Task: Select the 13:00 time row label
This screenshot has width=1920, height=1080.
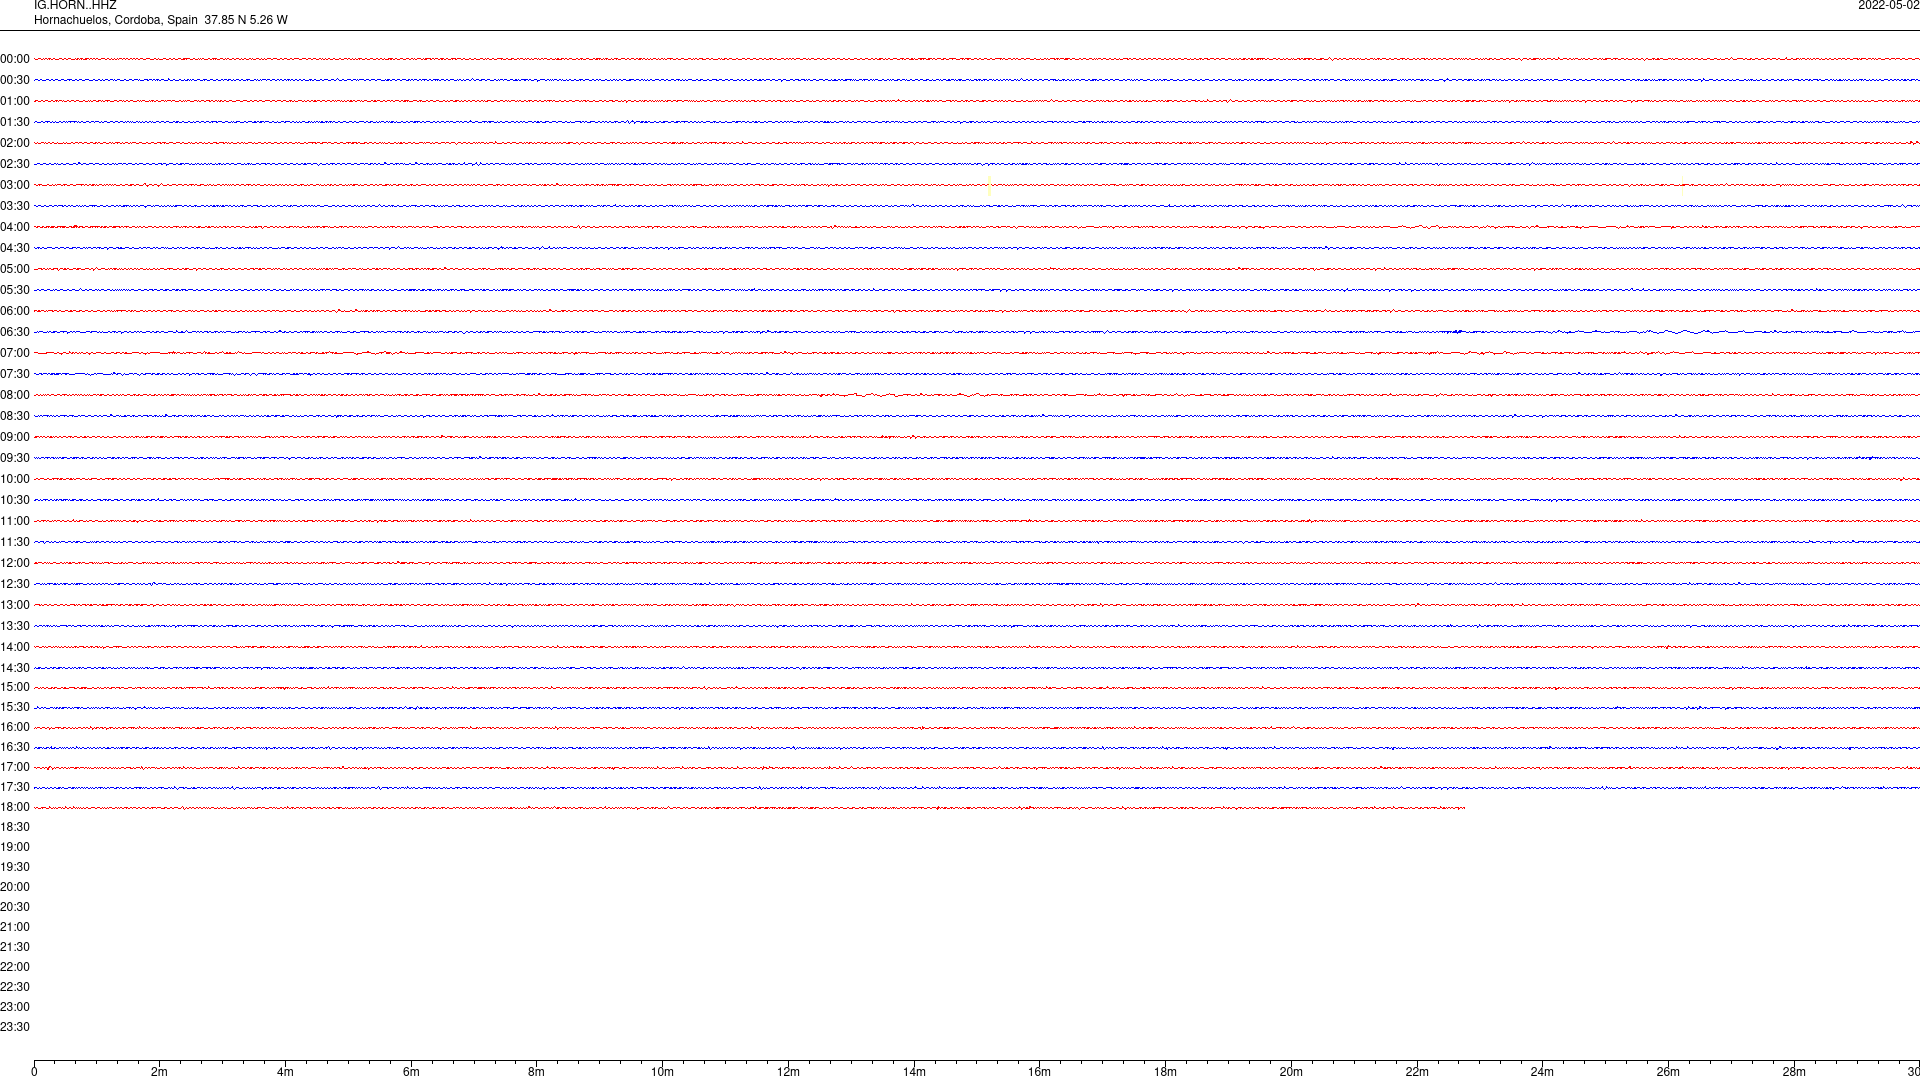Action: (15, 605)
